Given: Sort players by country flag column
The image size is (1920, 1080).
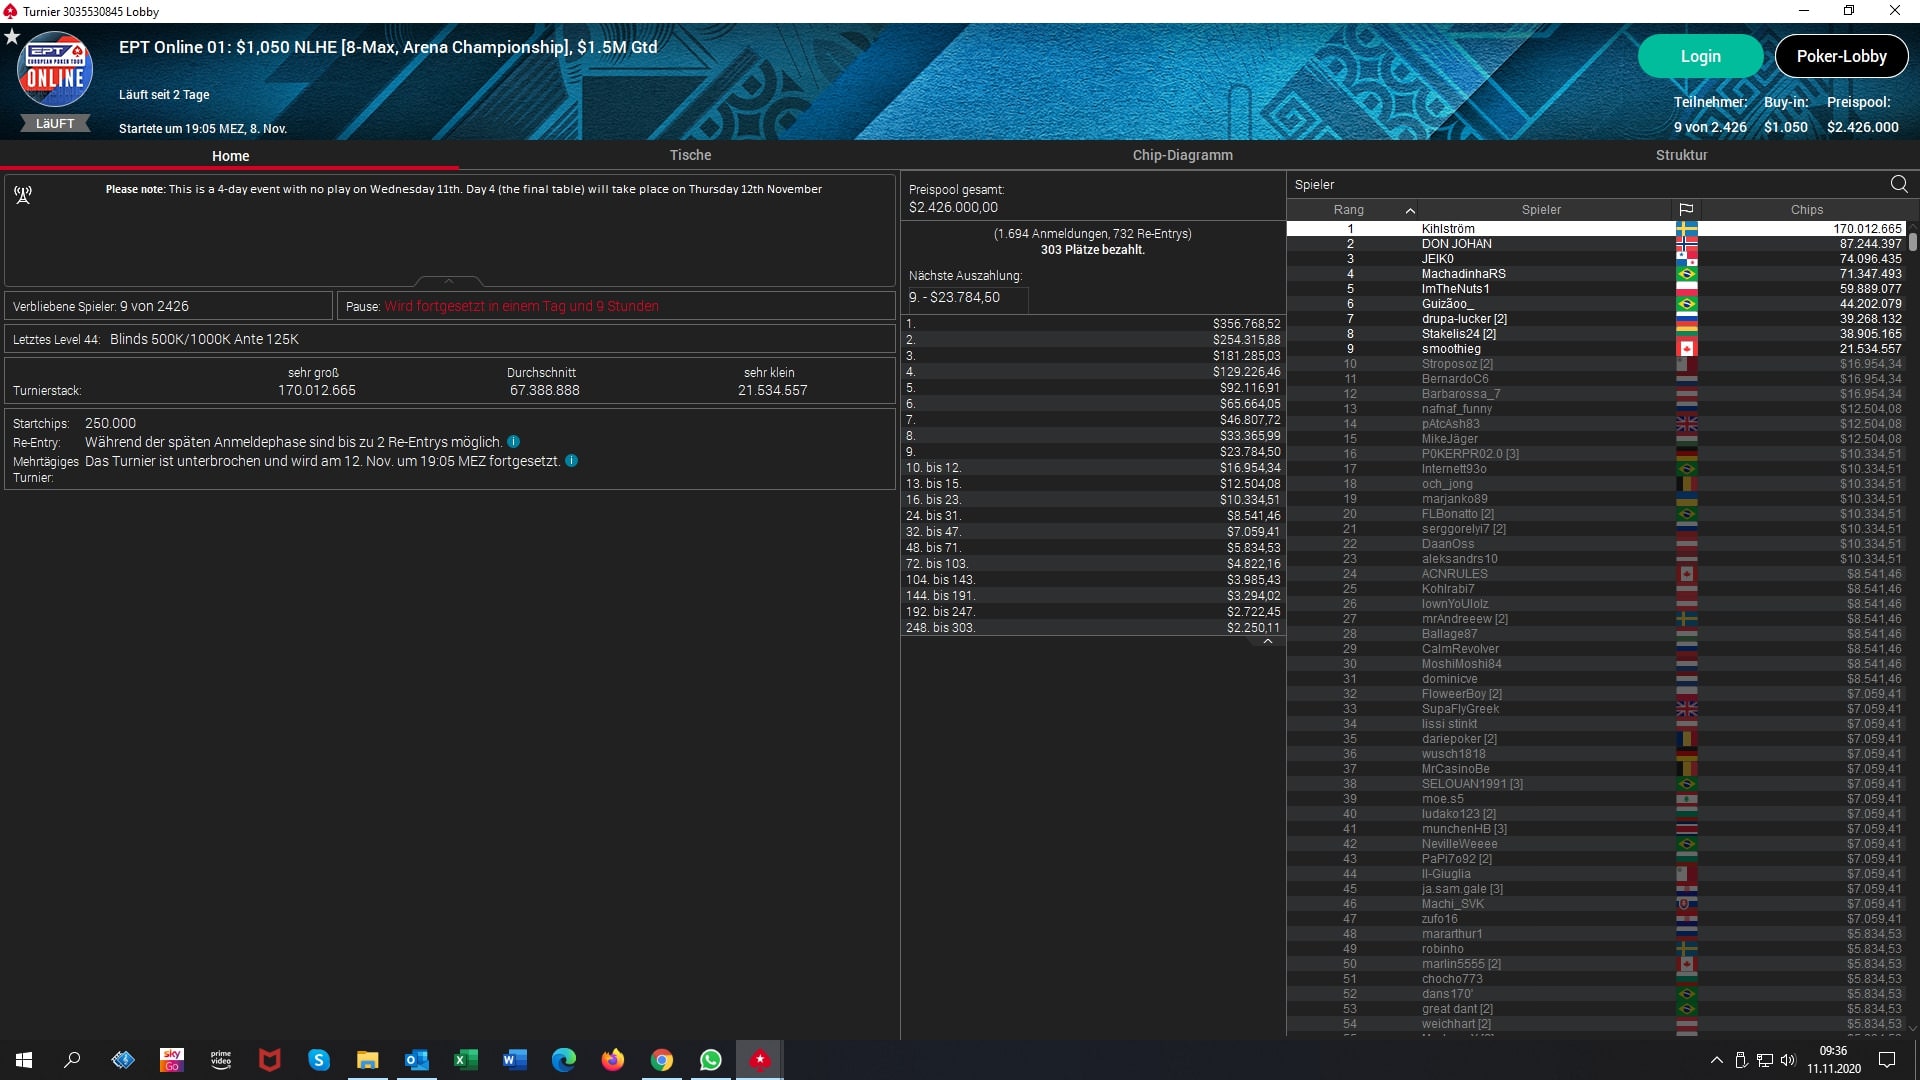Looking at the screenshot, I should point(1686,210).
